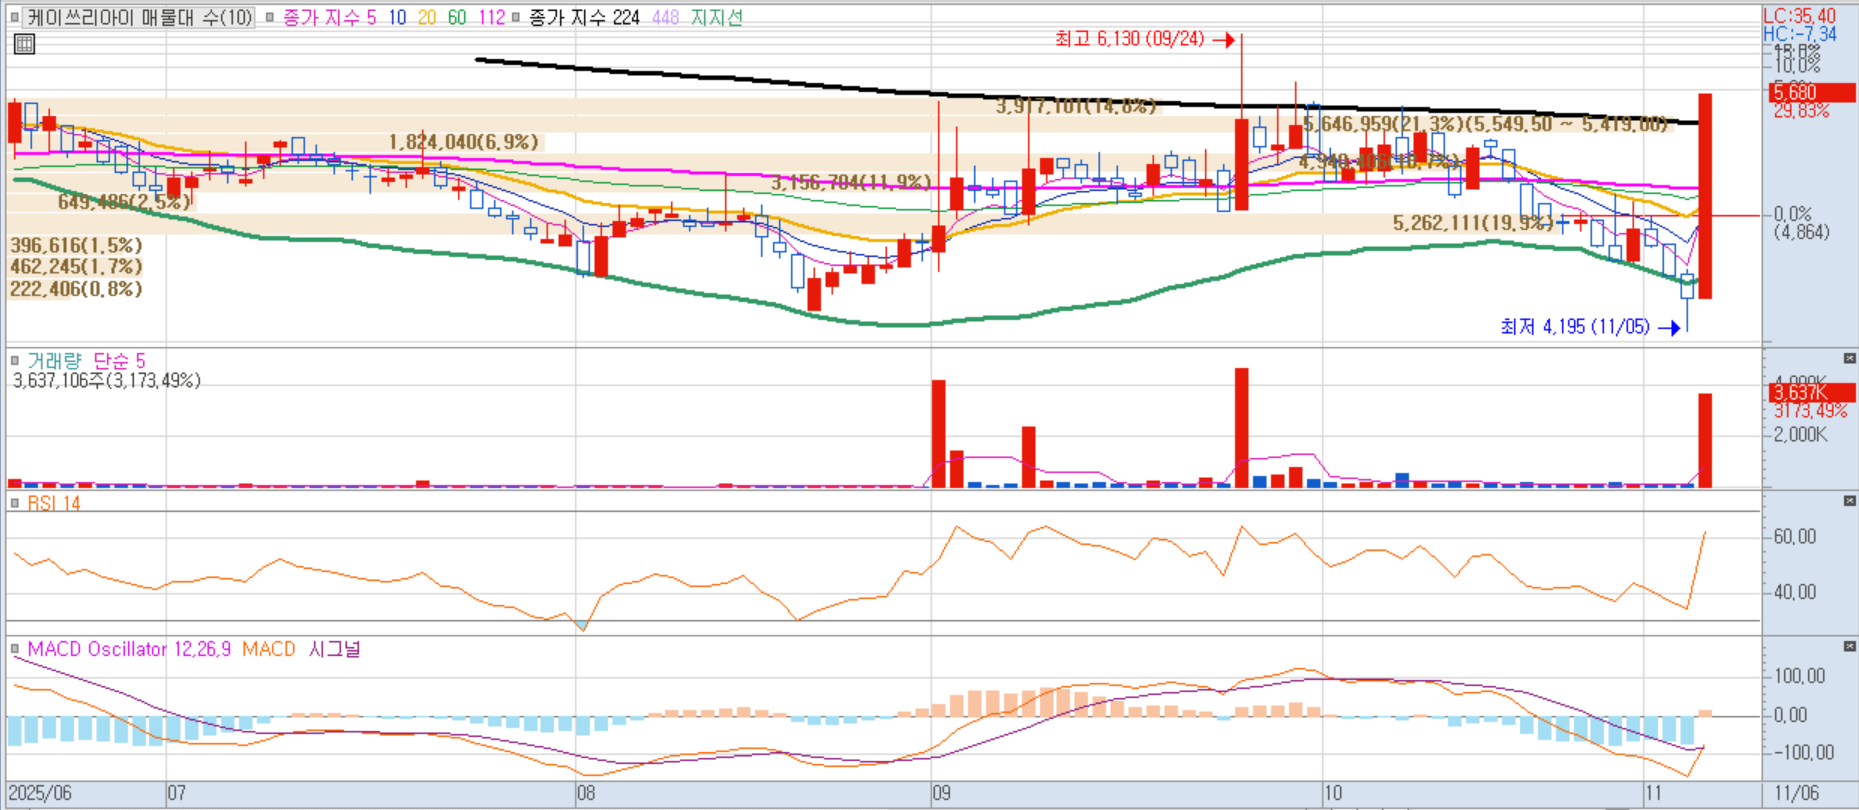Select the 단순 5 volume average label
This screenshot has height=810, width=1859.
(119, 360)
